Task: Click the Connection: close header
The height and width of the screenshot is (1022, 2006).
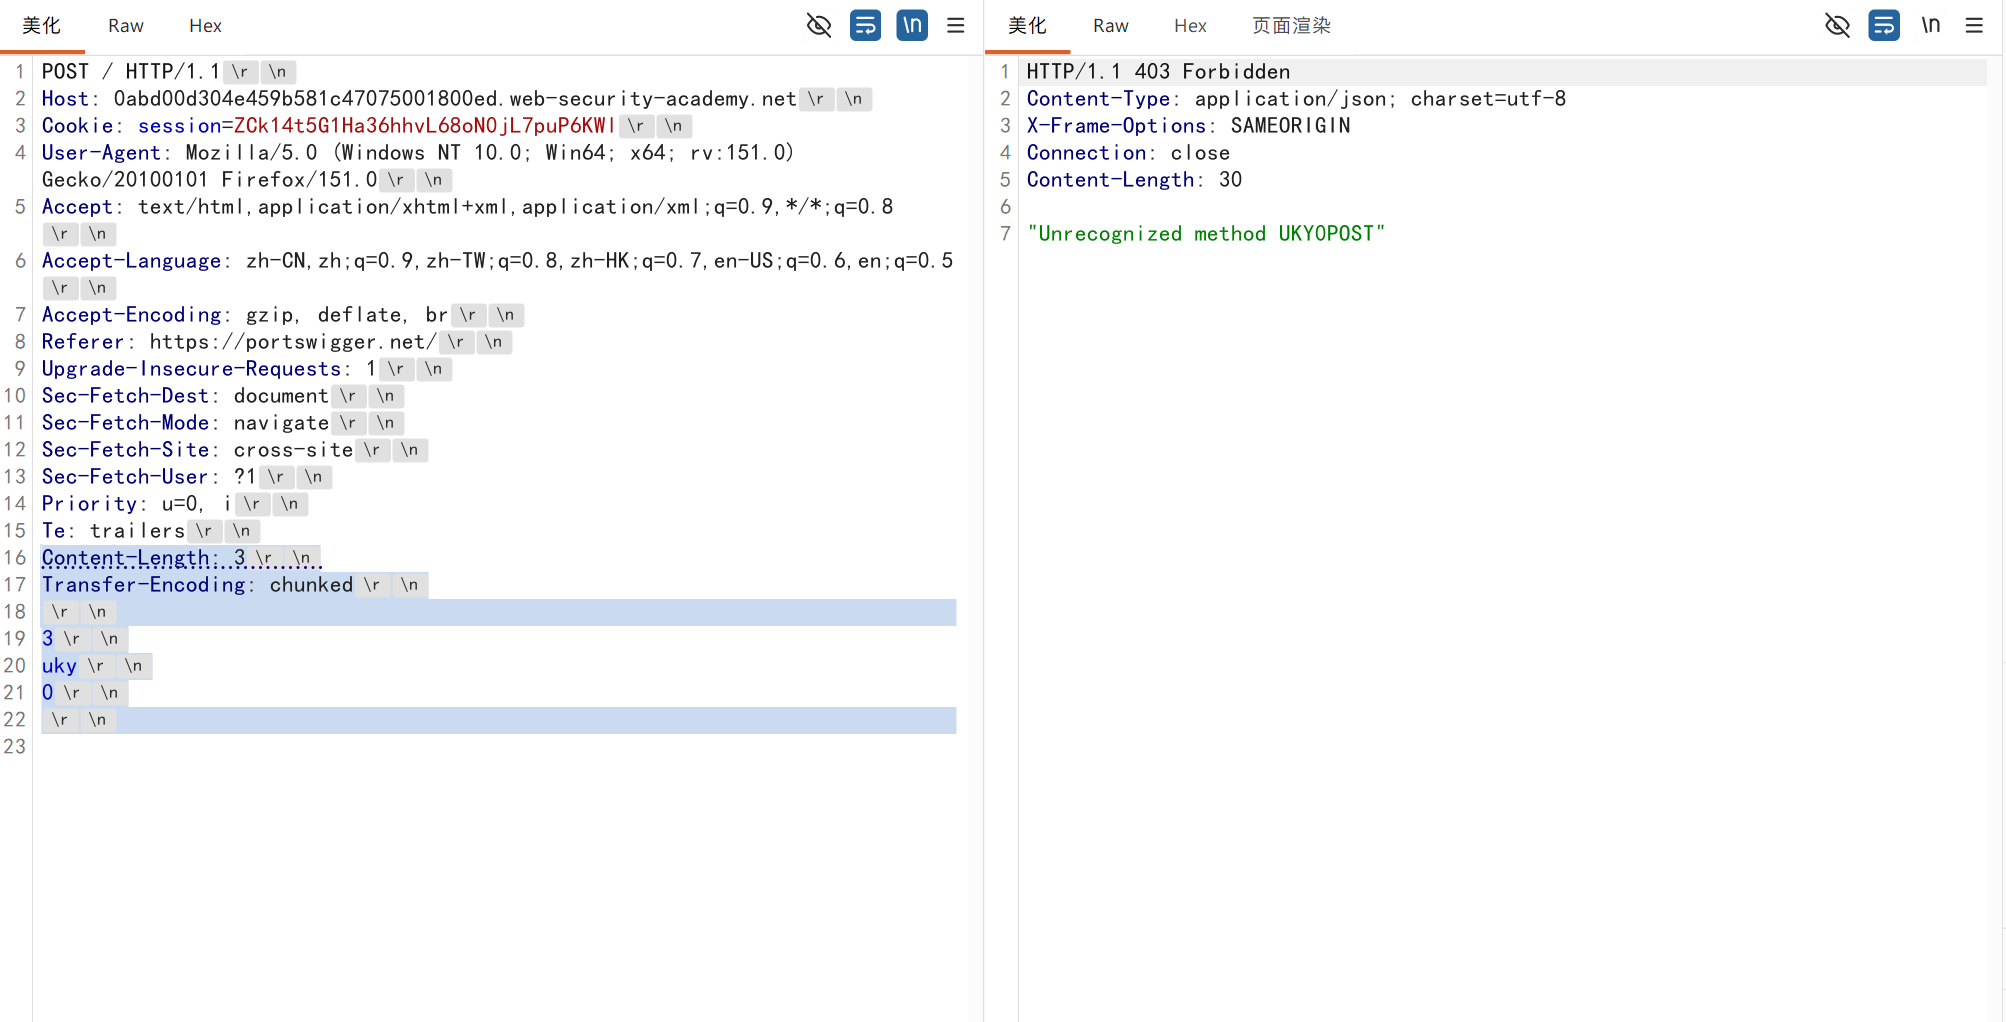Action: coord(1128,153)
